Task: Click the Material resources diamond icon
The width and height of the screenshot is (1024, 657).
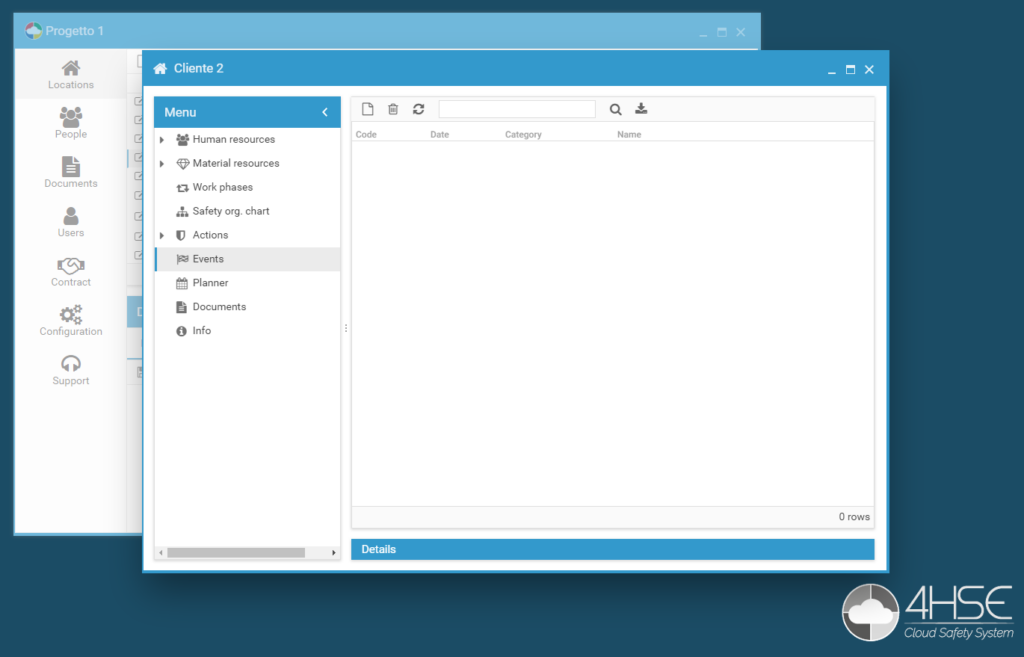Action: (x=182, y=163)
